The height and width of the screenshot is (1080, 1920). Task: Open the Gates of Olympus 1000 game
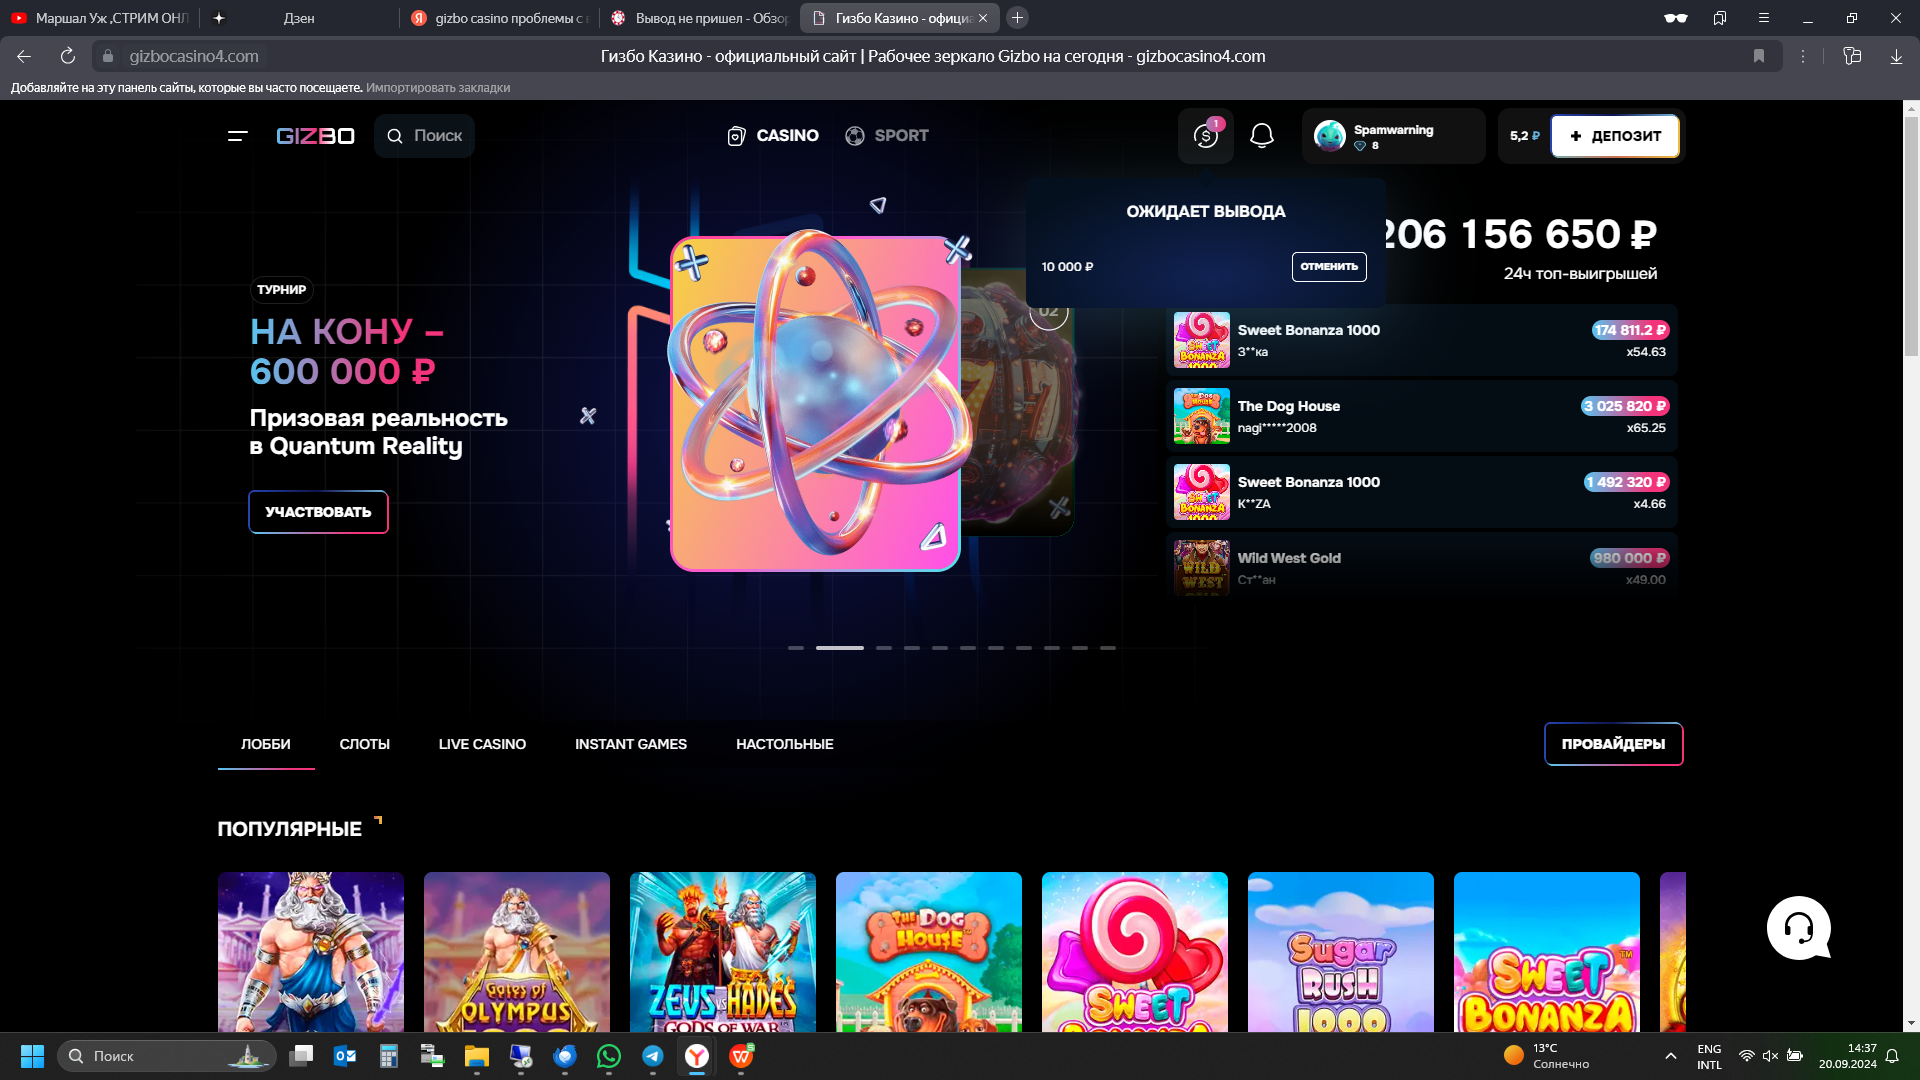(x=517, y=952)
